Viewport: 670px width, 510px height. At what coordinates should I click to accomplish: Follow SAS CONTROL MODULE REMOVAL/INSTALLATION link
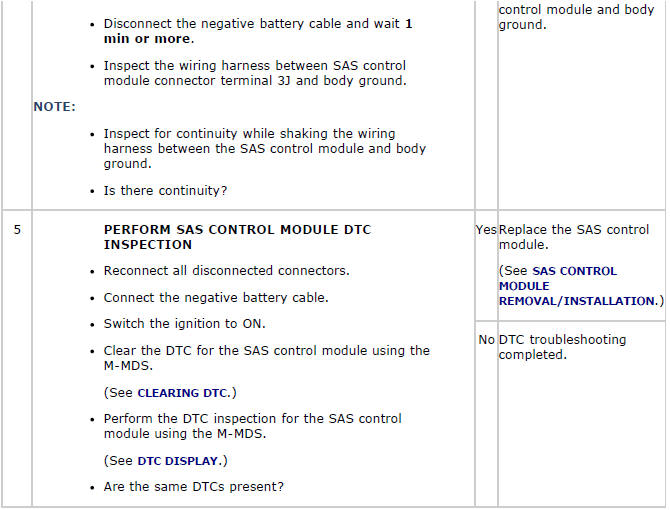point(577,286)
